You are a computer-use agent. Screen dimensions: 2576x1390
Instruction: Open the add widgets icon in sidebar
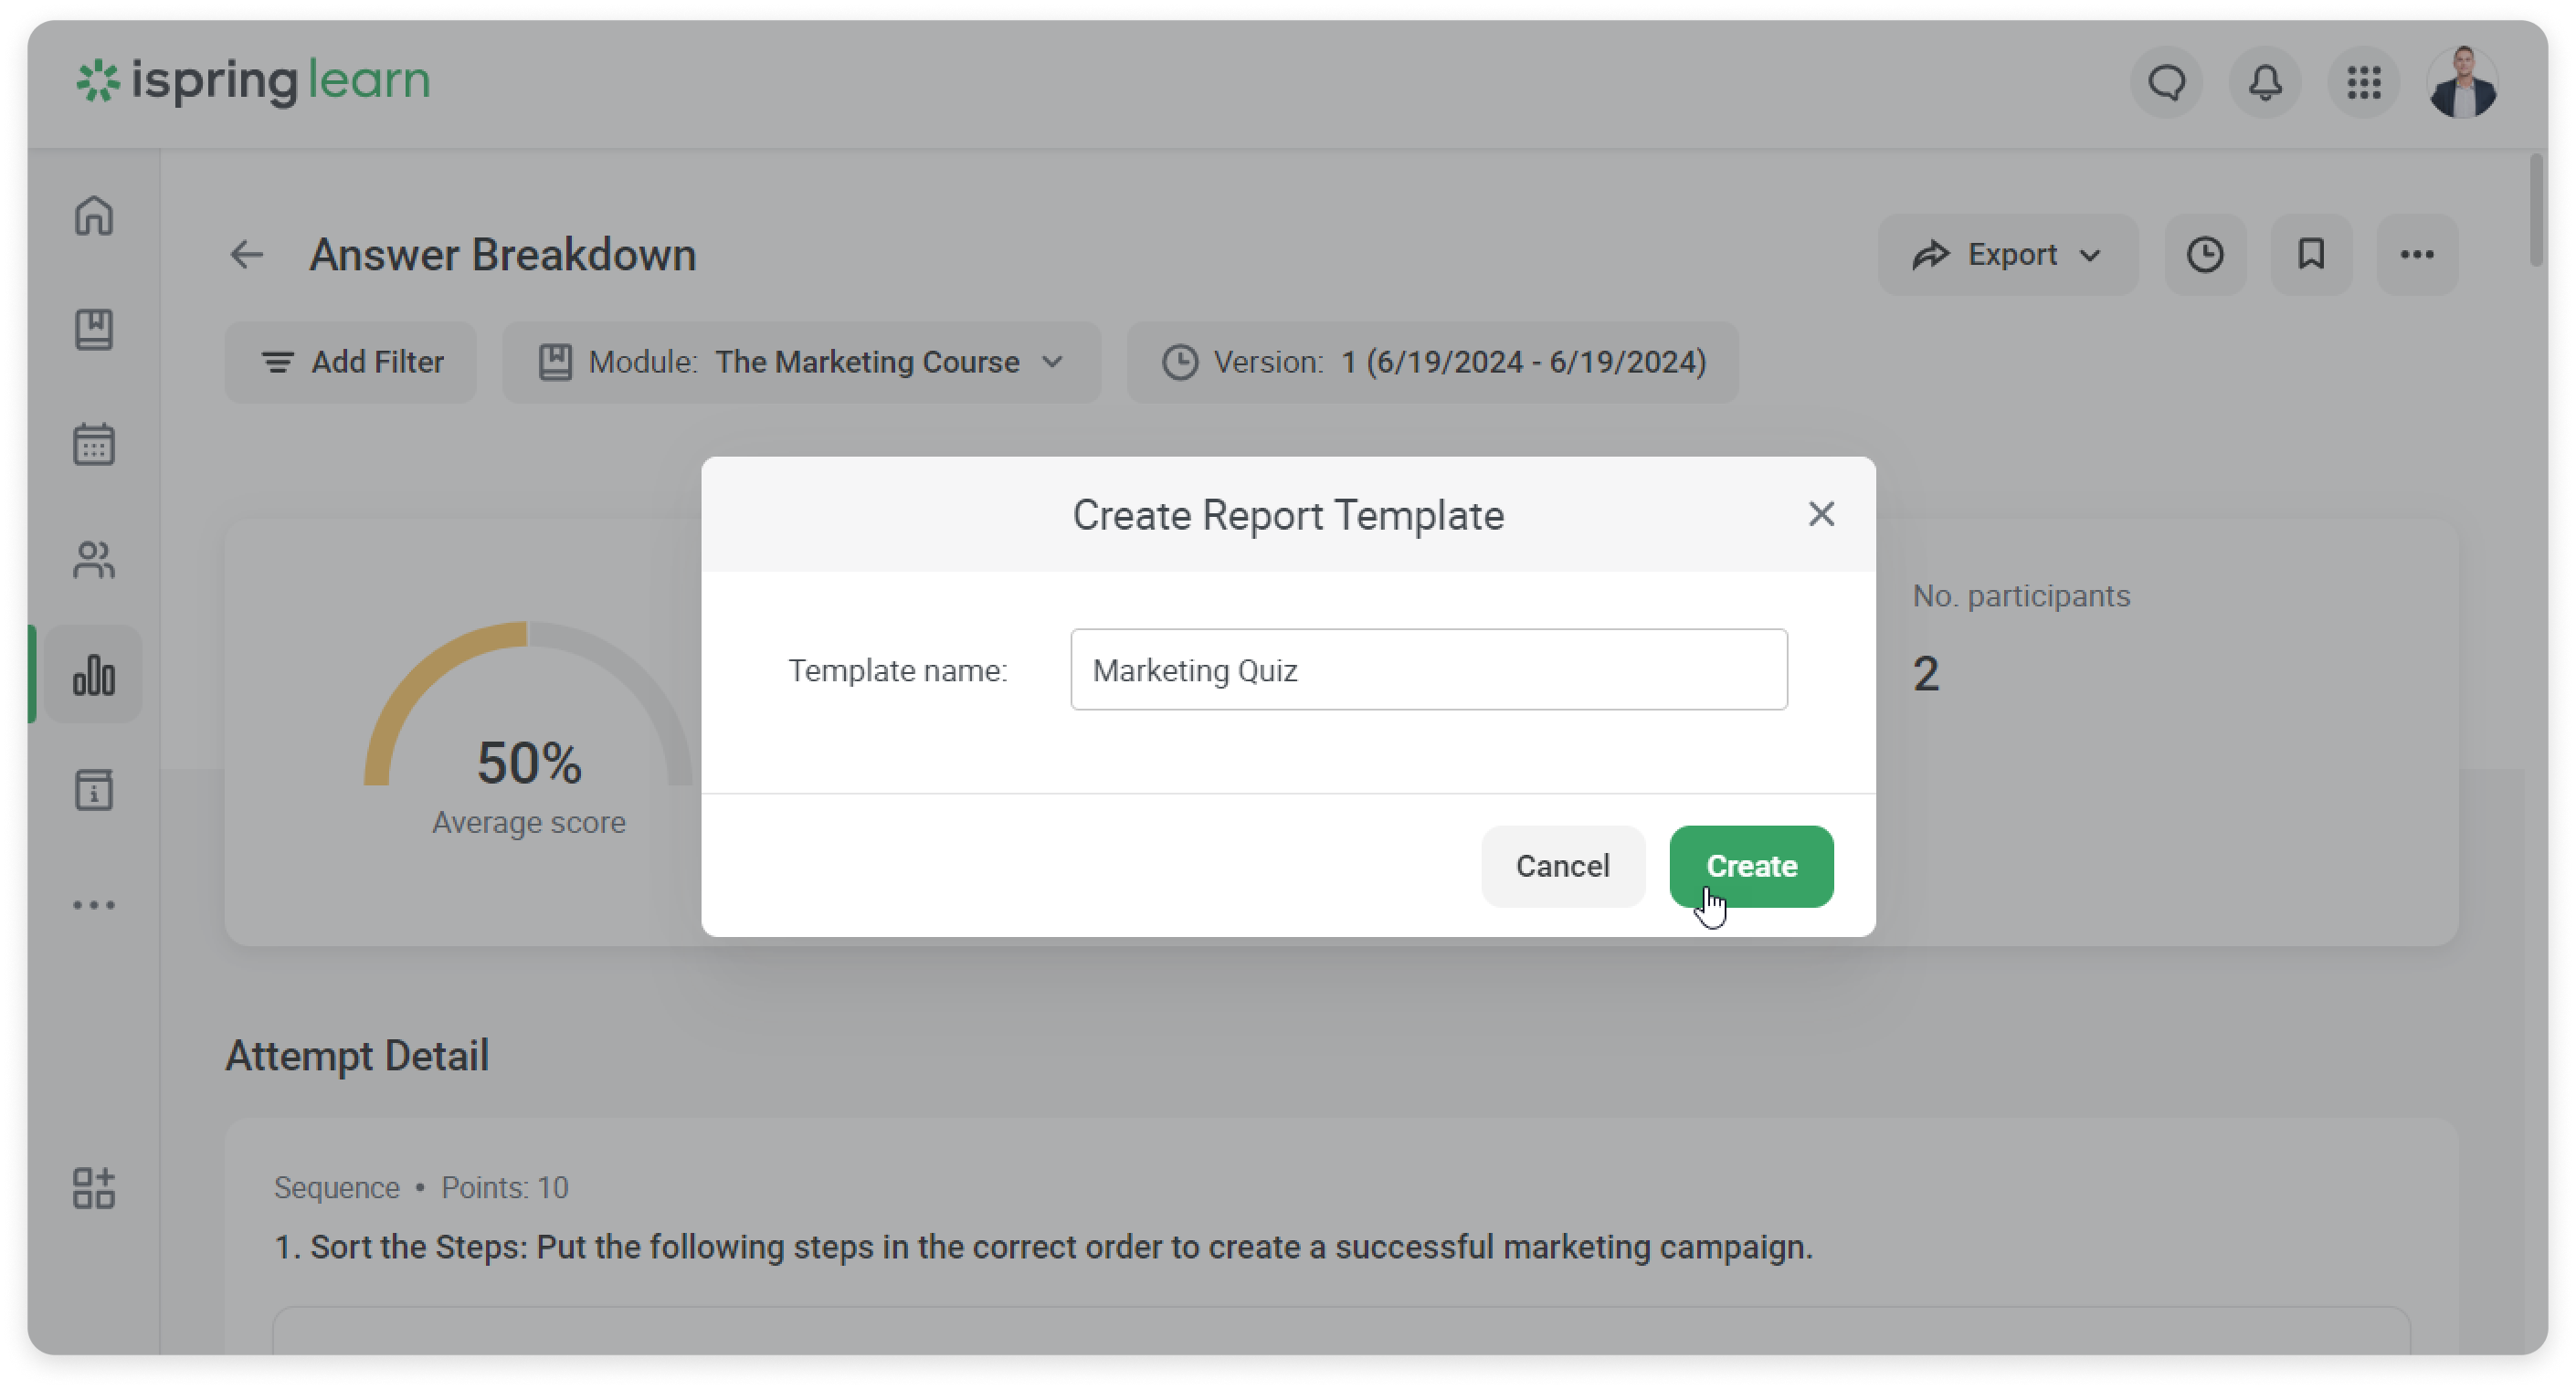94,1188
